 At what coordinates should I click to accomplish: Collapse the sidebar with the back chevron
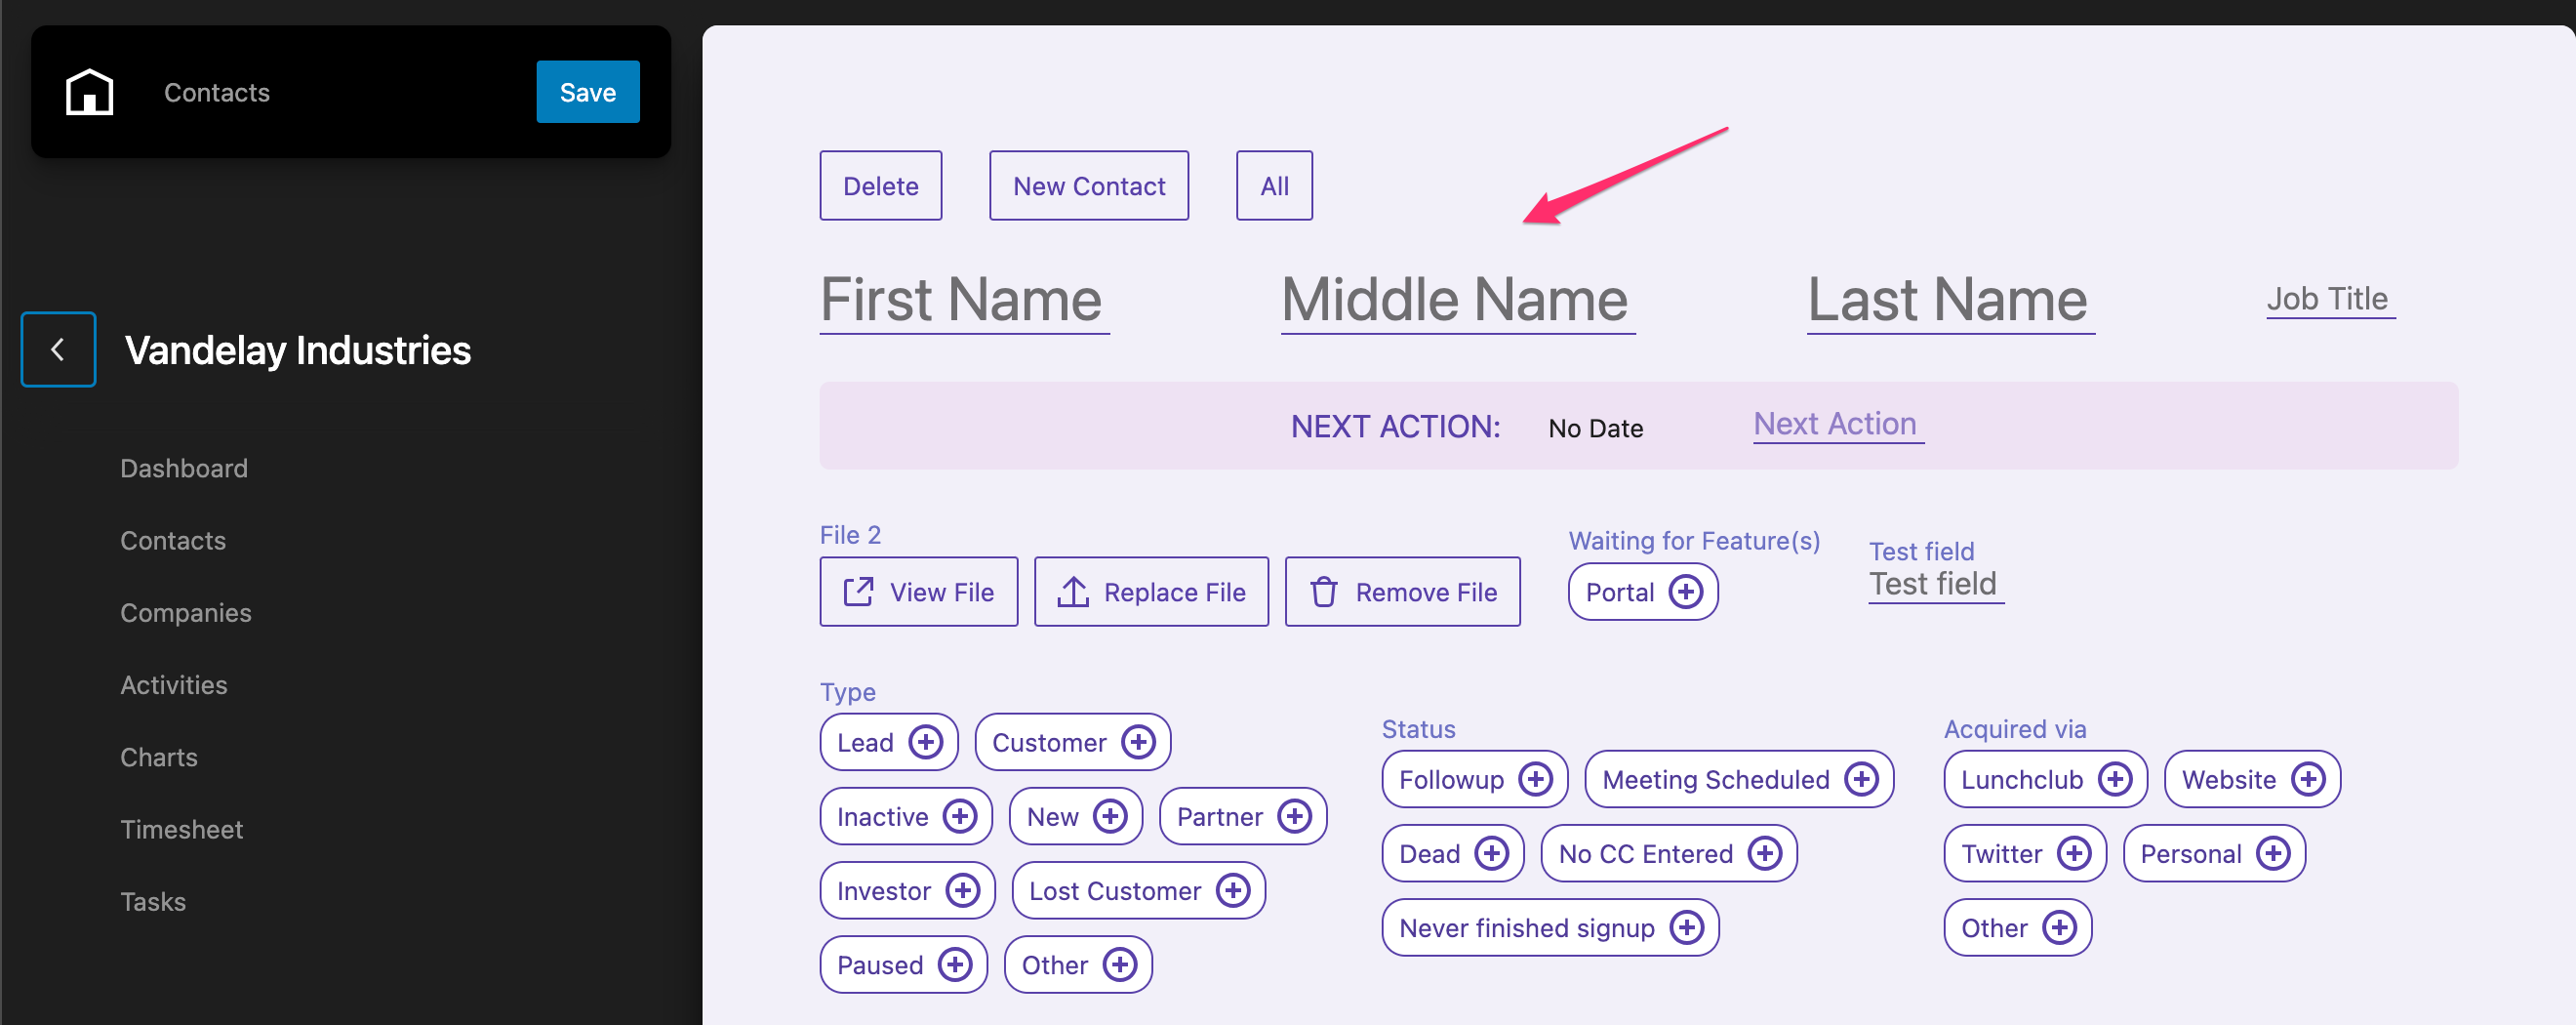click(57, 349)
